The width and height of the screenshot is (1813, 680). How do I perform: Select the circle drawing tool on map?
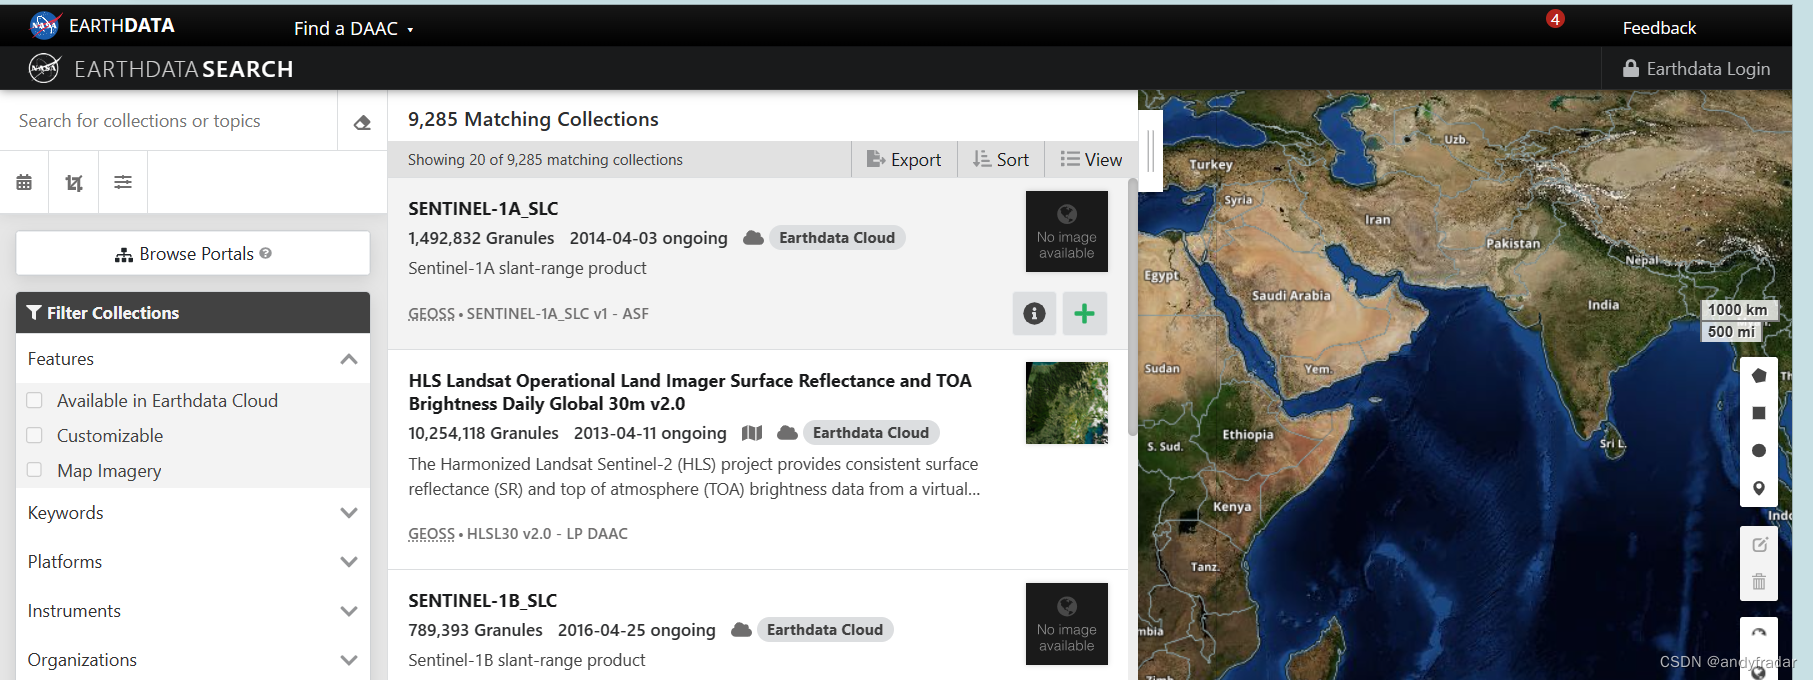(1759, 451)
